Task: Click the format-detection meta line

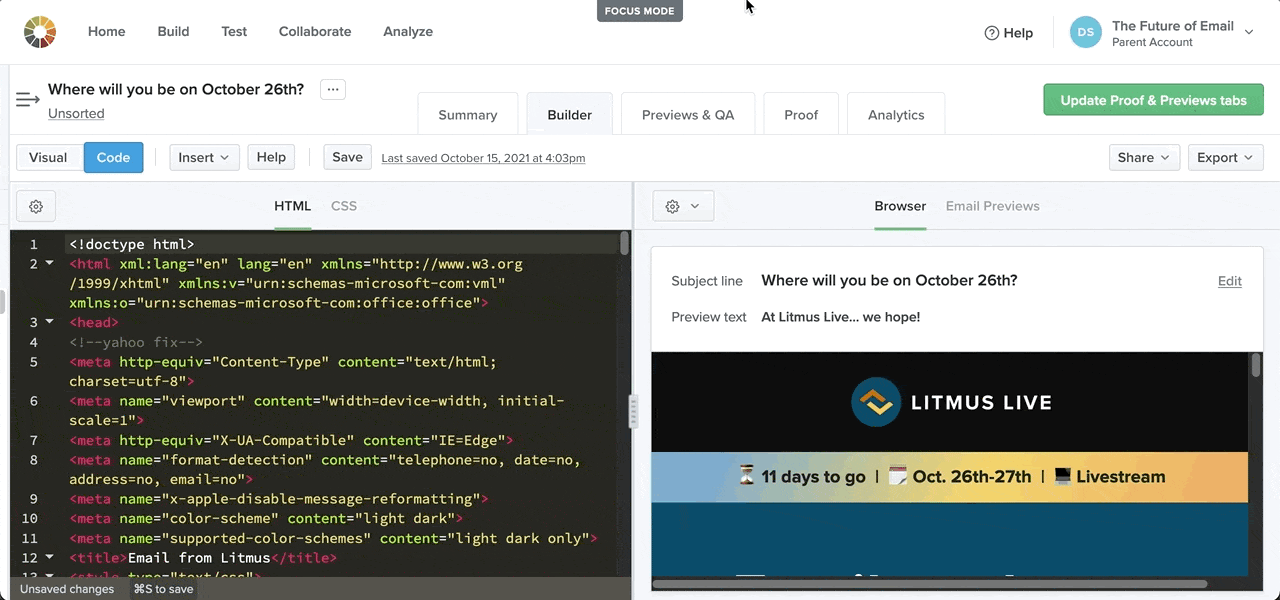Action: pos(325,469)
